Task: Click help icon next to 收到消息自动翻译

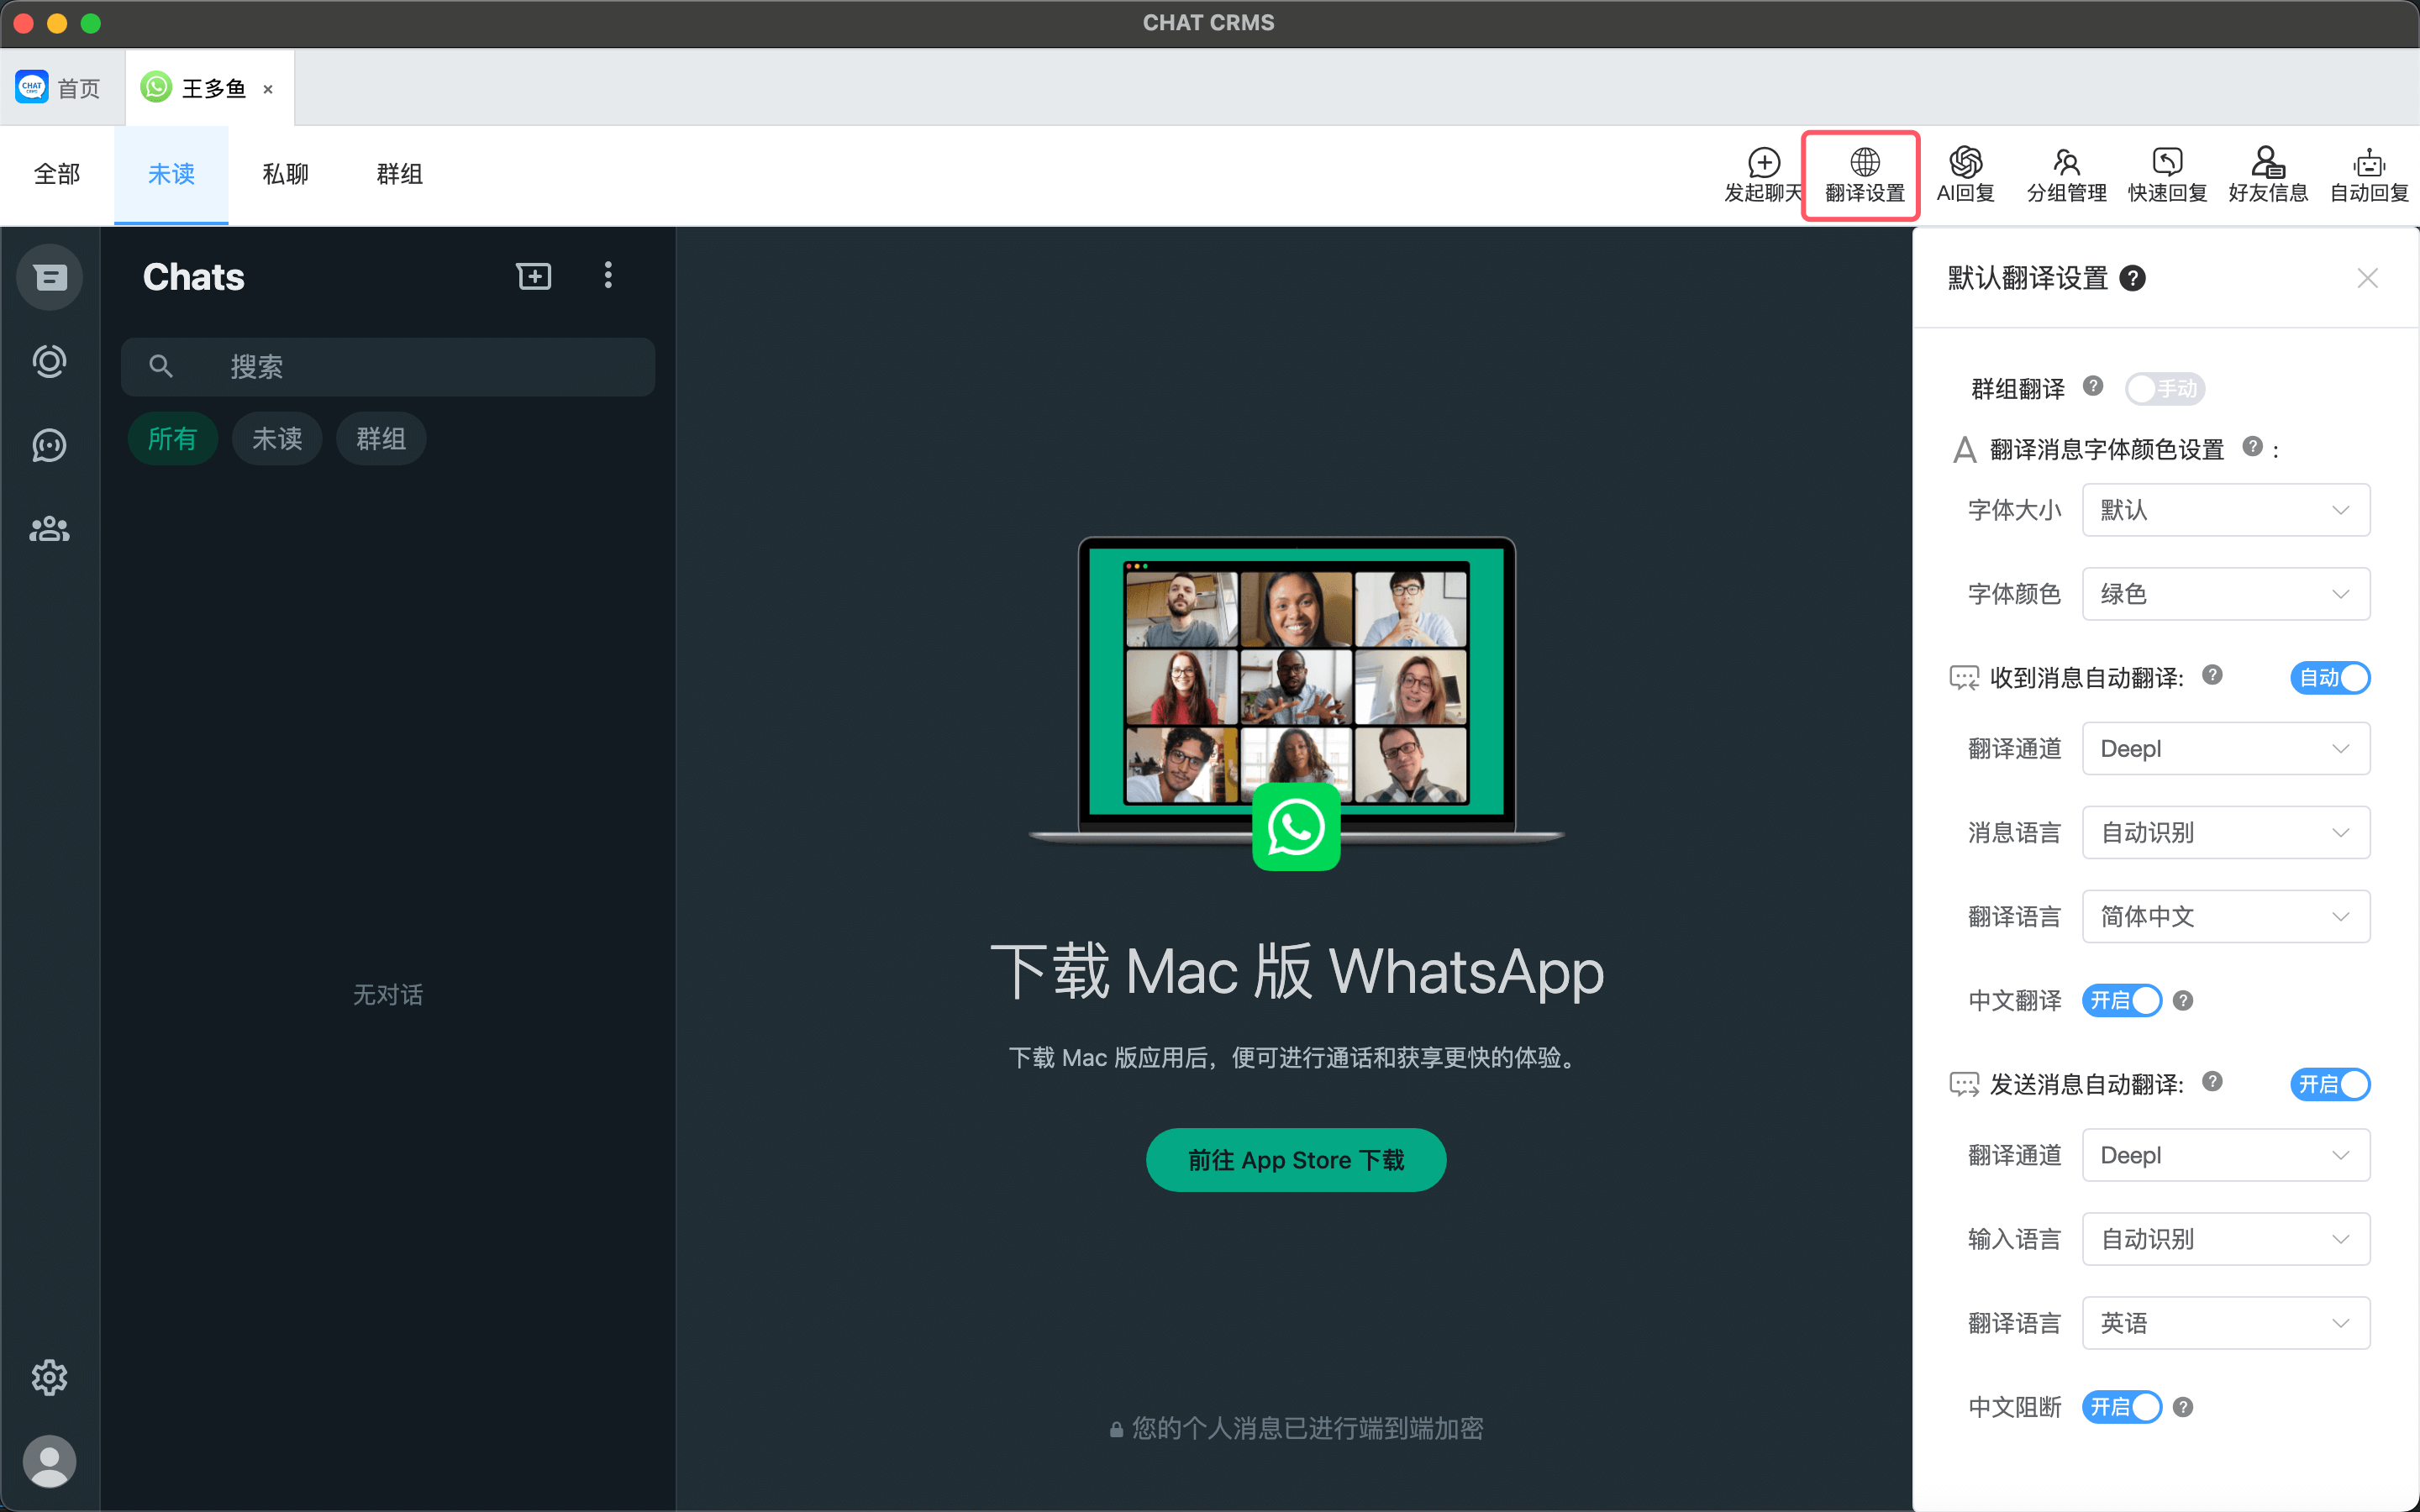Action: coord(2212,675)
